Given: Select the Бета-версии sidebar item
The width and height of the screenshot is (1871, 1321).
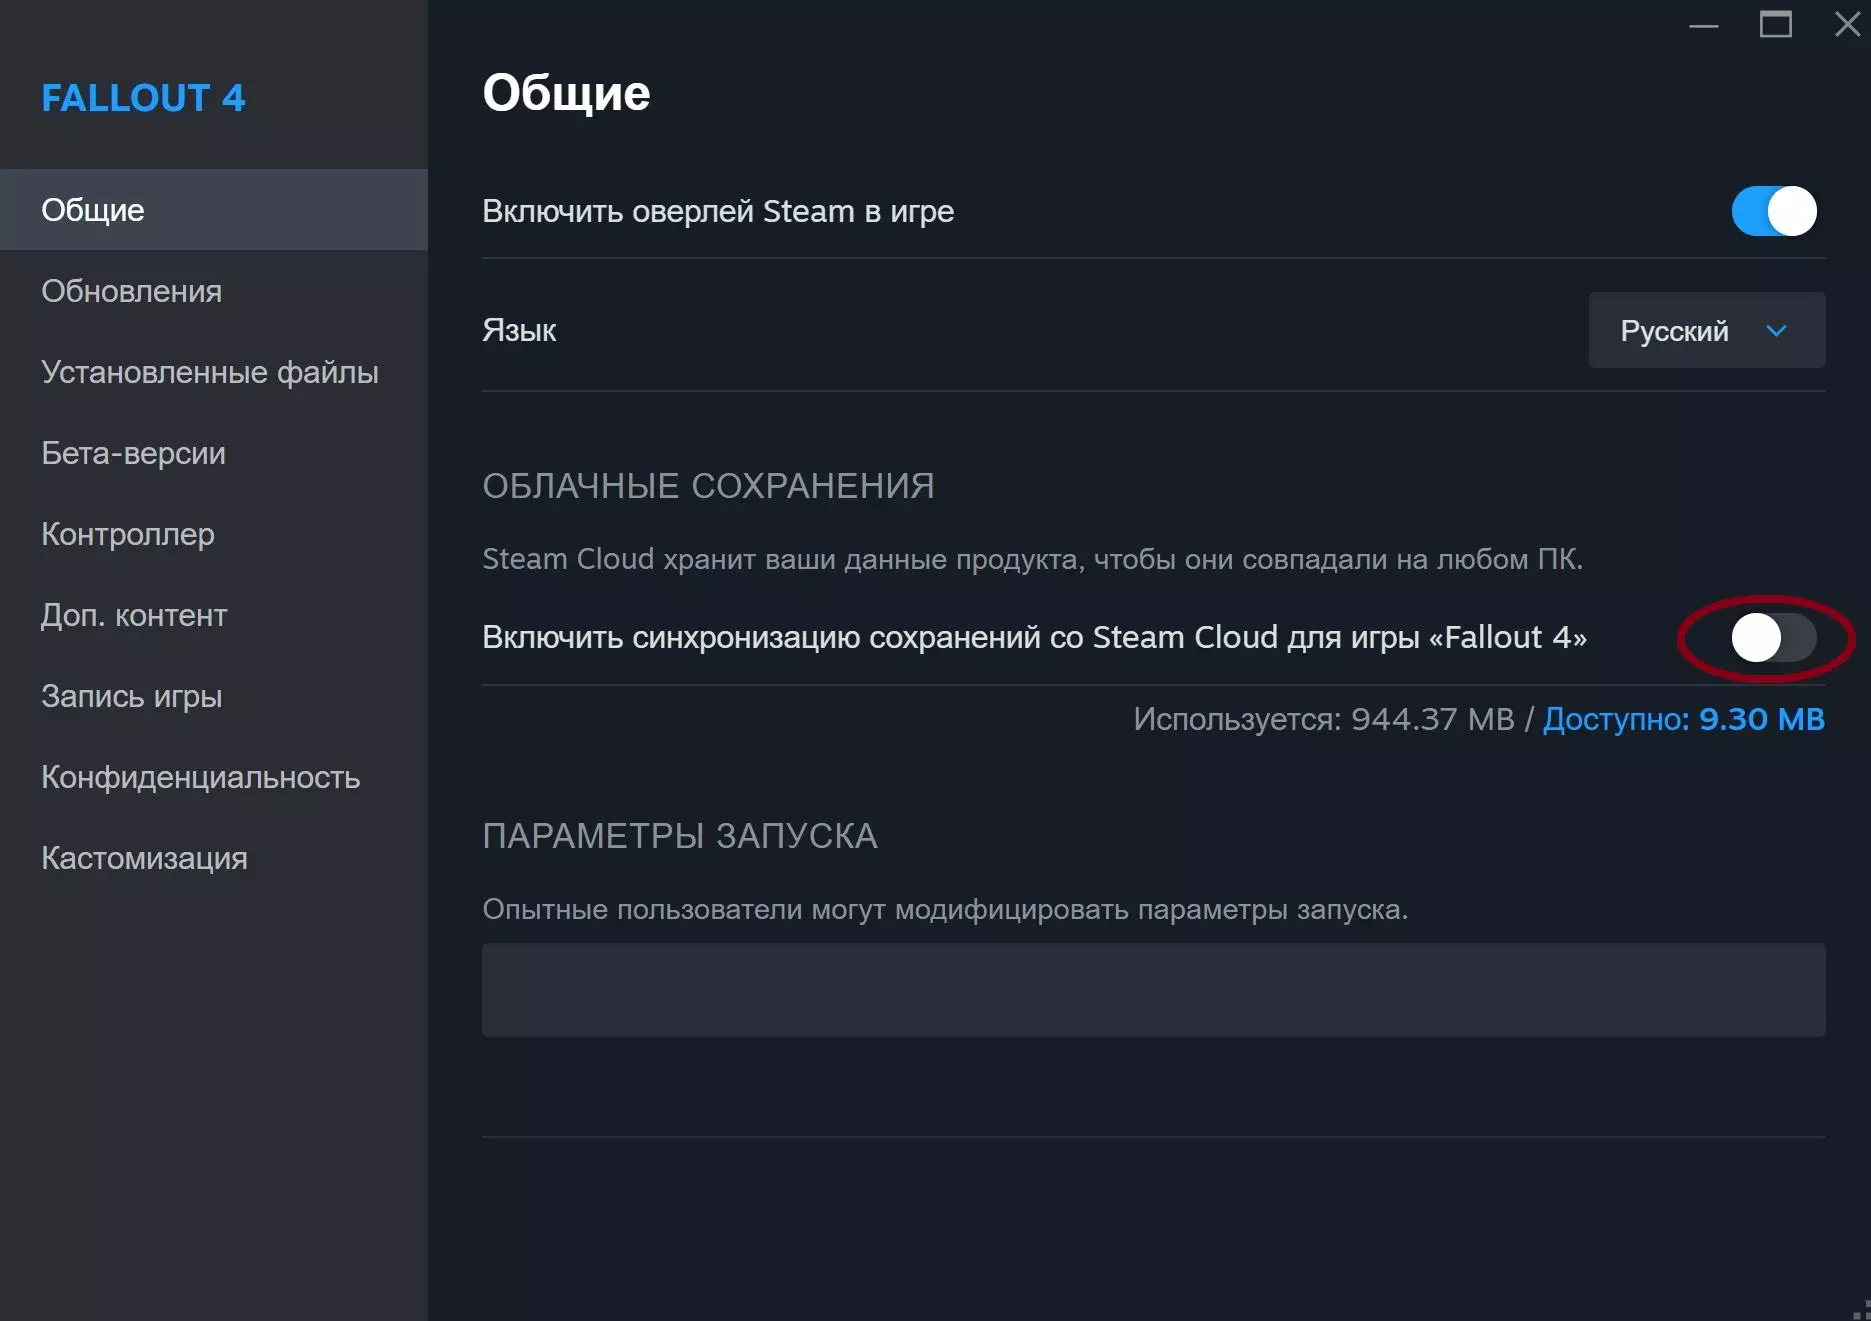Looking at the screenshot, I should coord(133,453).
